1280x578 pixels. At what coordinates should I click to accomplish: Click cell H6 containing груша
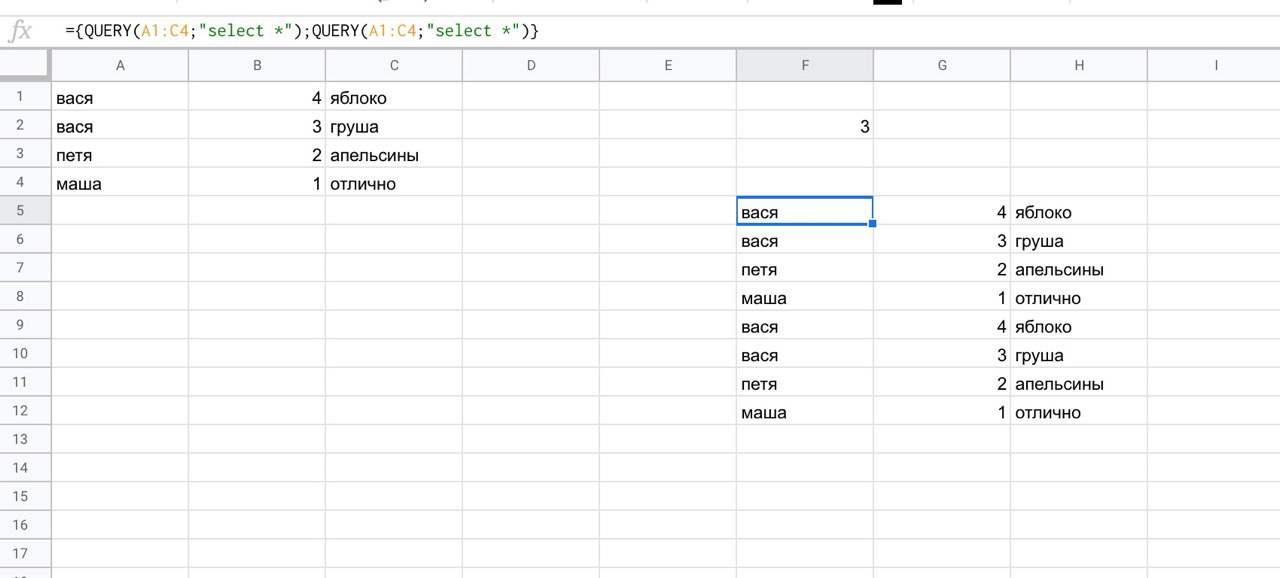pos(1079,241)
